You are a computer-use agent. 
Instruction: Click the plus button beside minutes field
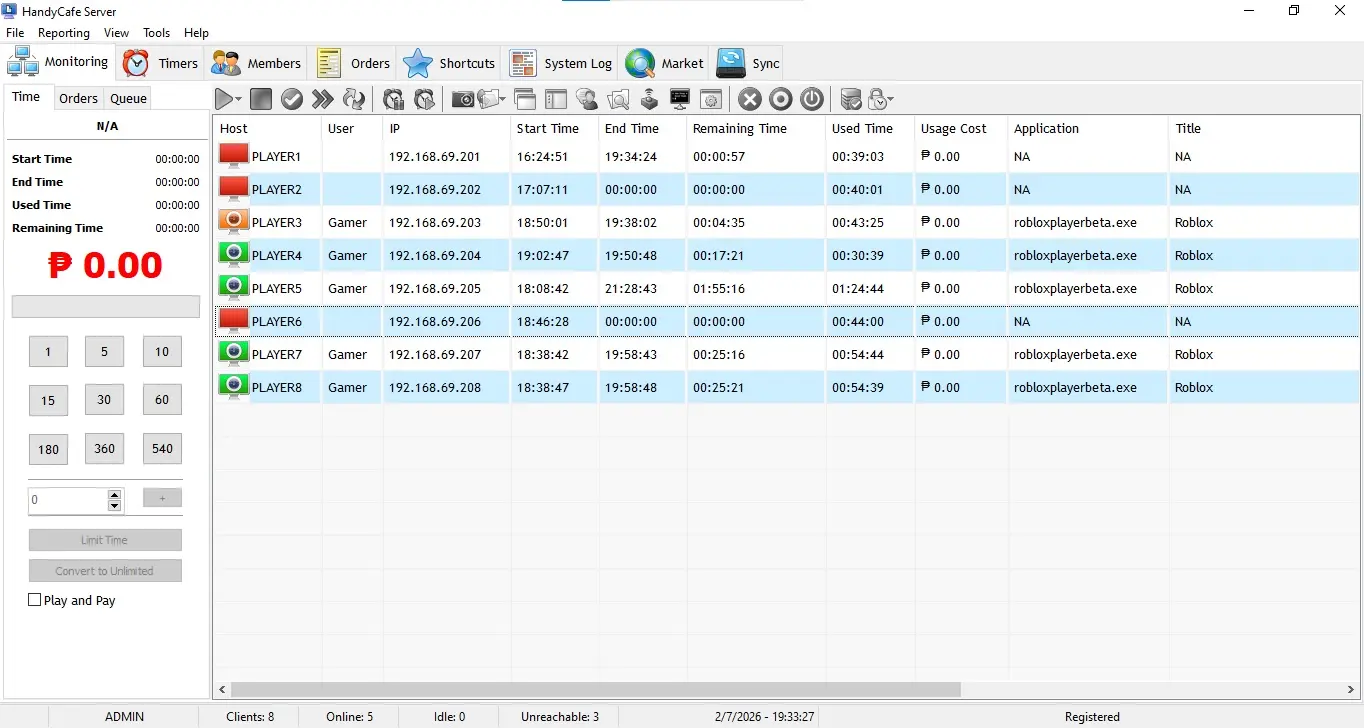162,497
